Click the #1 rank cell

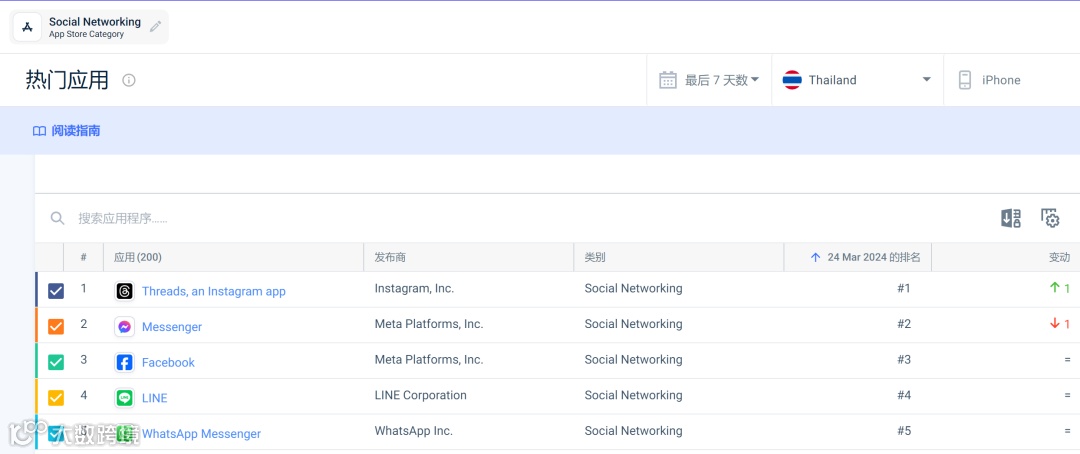pos(904,289)
